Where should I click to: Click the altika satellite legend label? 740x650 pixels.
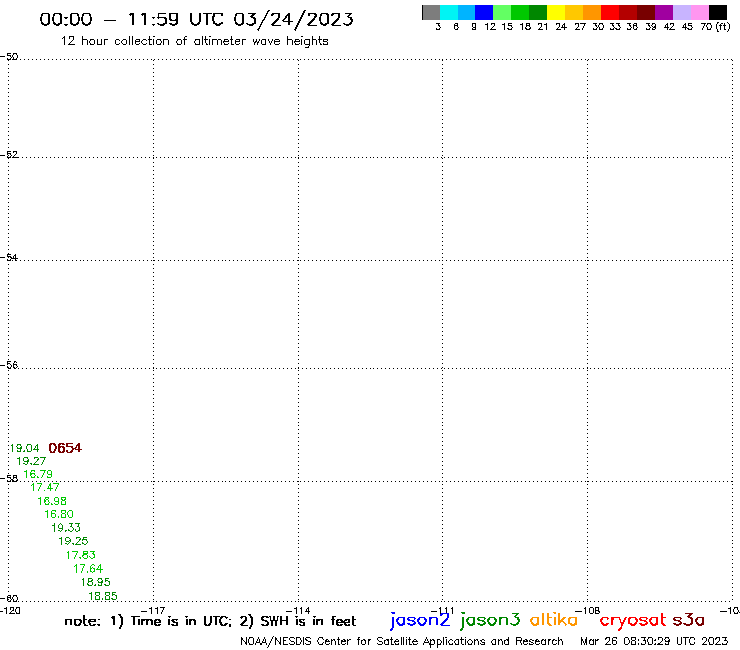[554, 620]
